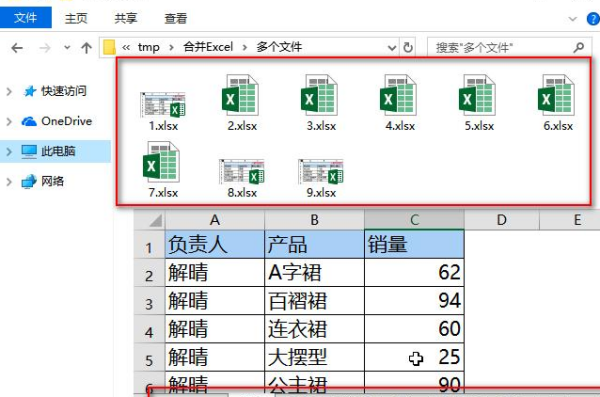Select column B header in spreadsheet

coord(315,220)
